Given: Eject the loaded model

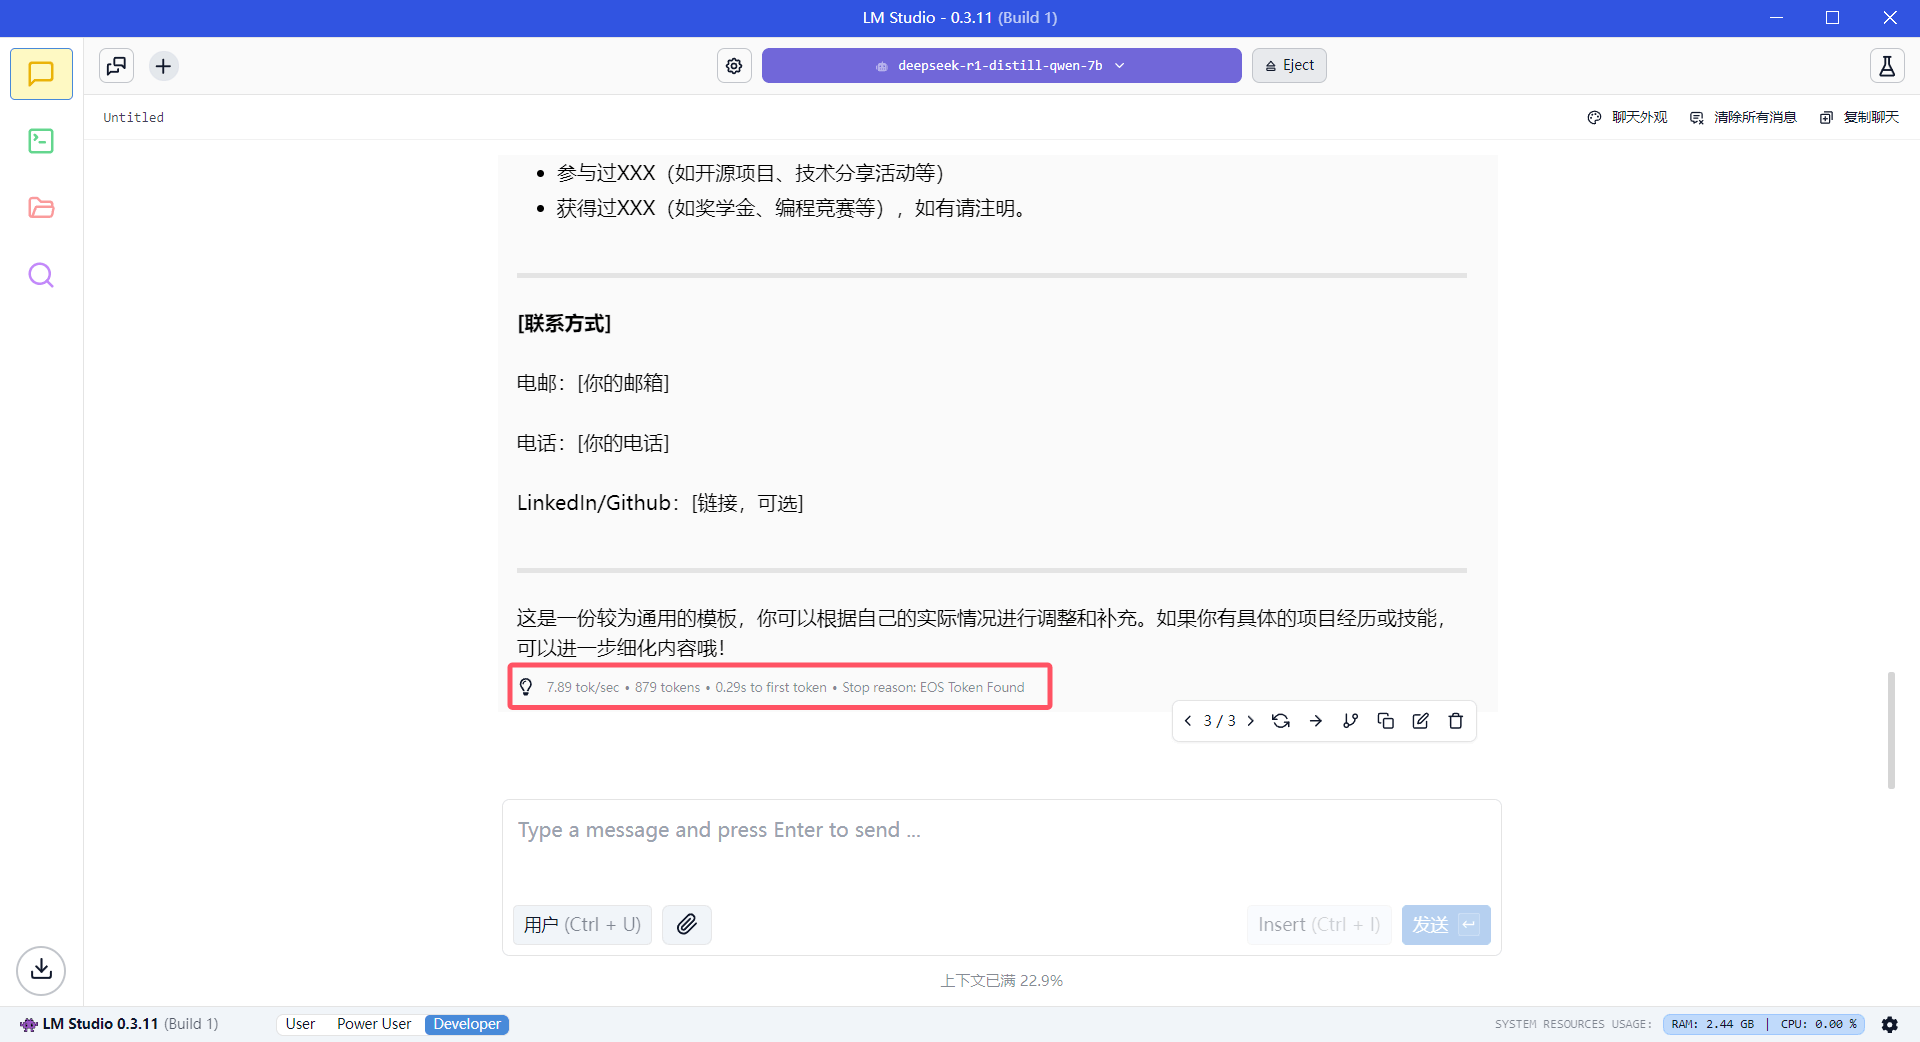Looking at the screenshot, I should click(1289, 66).
